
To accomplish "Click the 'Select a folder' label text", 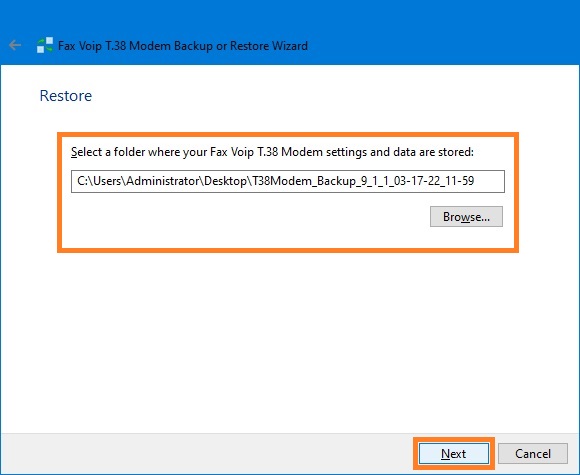I will pyautogui.click(x=272, y=152).
